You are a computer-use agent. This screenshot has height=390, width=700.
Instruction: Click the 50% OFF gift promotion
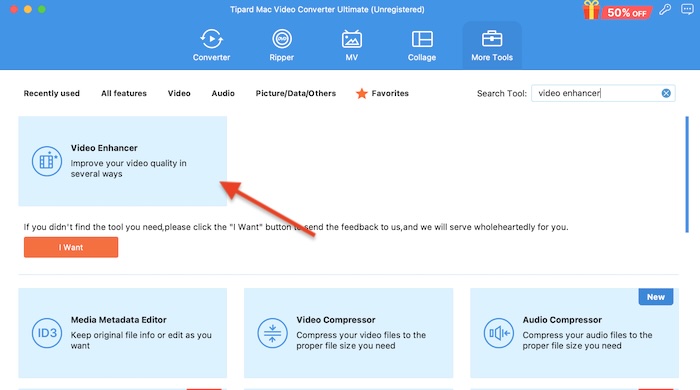click(x=618, y=11)
